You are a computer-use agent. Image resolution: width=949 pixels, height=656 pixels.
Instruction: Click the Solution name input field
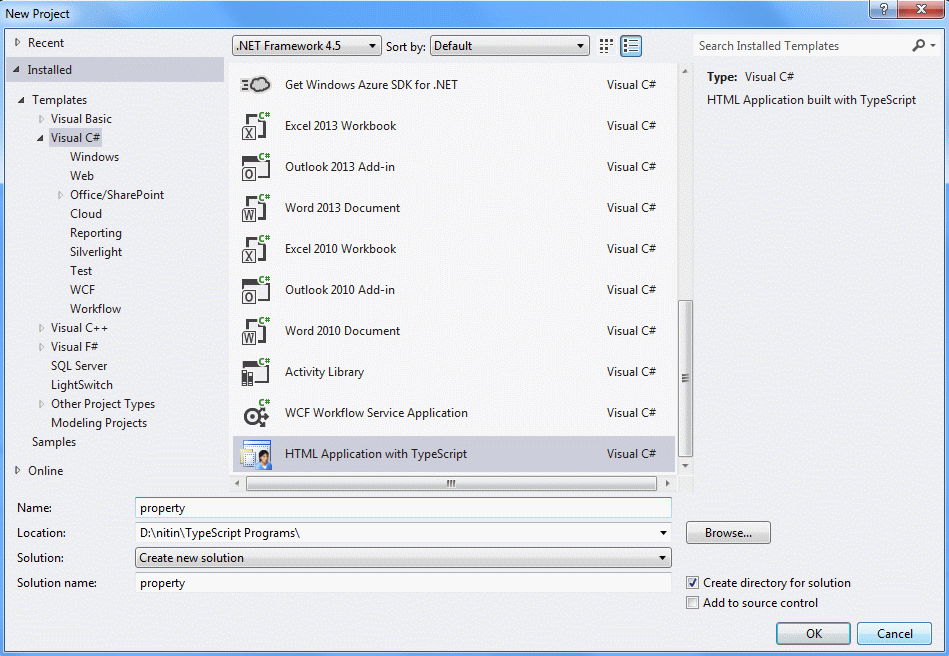pyautogui.click(x=403, y=583)
